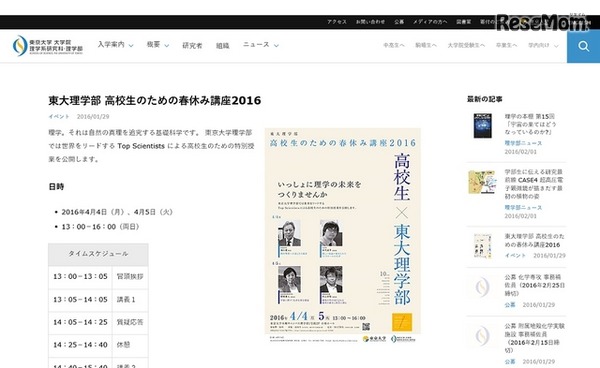Click the 休憩 table cell
This screenshot has width=600, height=368.
click(130, 345)
